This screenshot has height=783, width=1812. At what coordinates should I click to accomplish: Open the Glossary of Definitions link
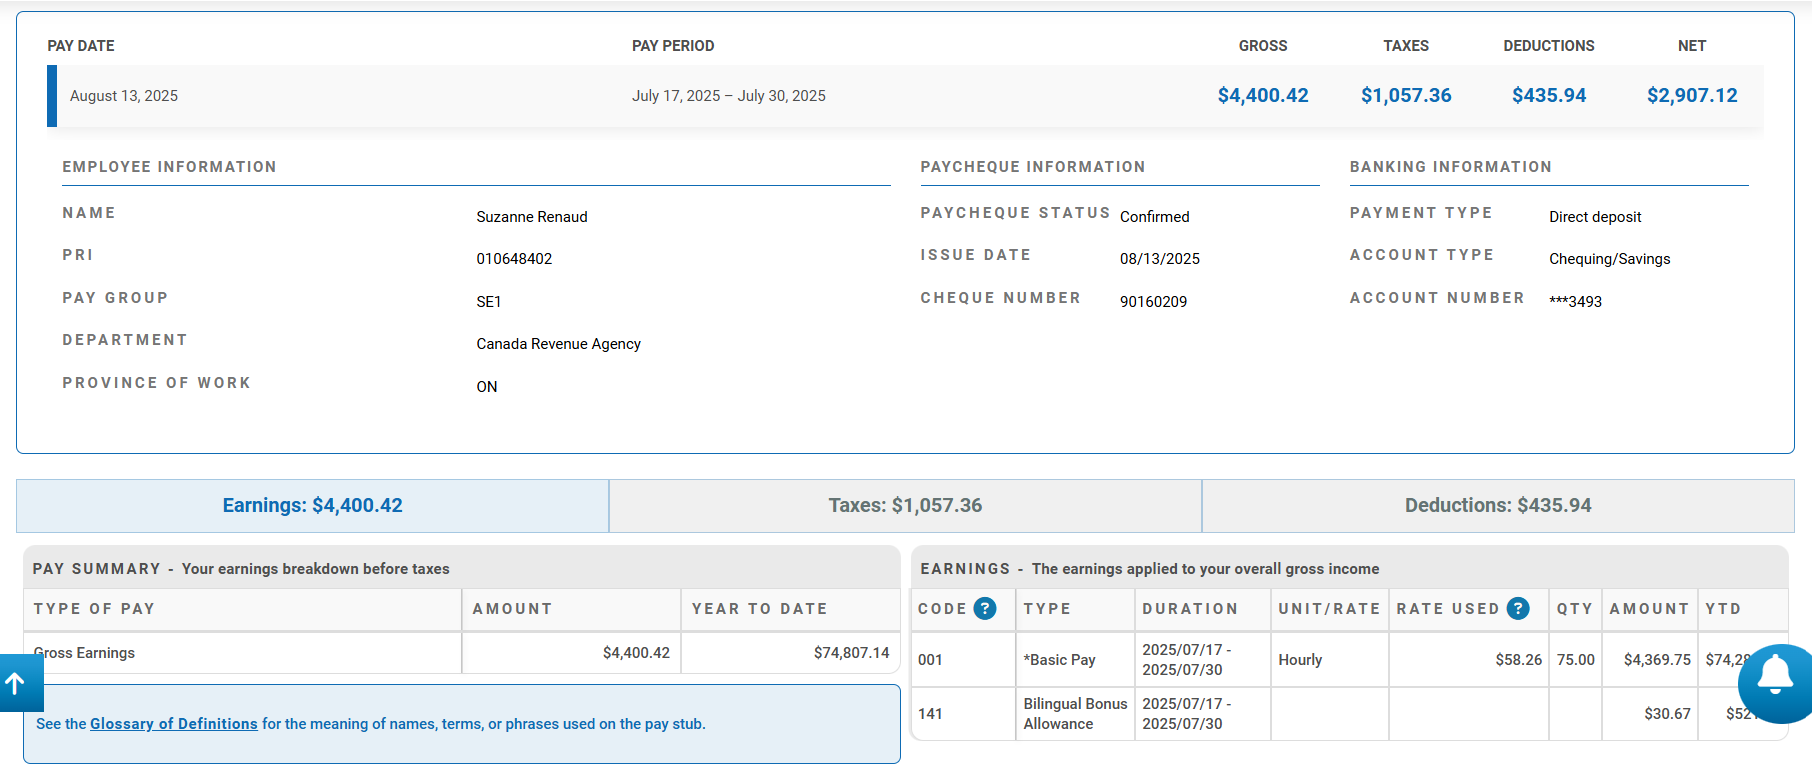(x=174, y=724)
